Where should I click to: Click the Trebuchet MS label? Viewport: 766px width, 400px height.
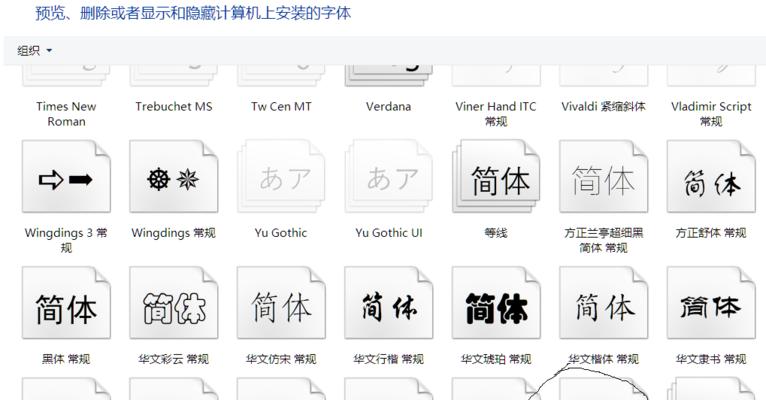(174, 106)
